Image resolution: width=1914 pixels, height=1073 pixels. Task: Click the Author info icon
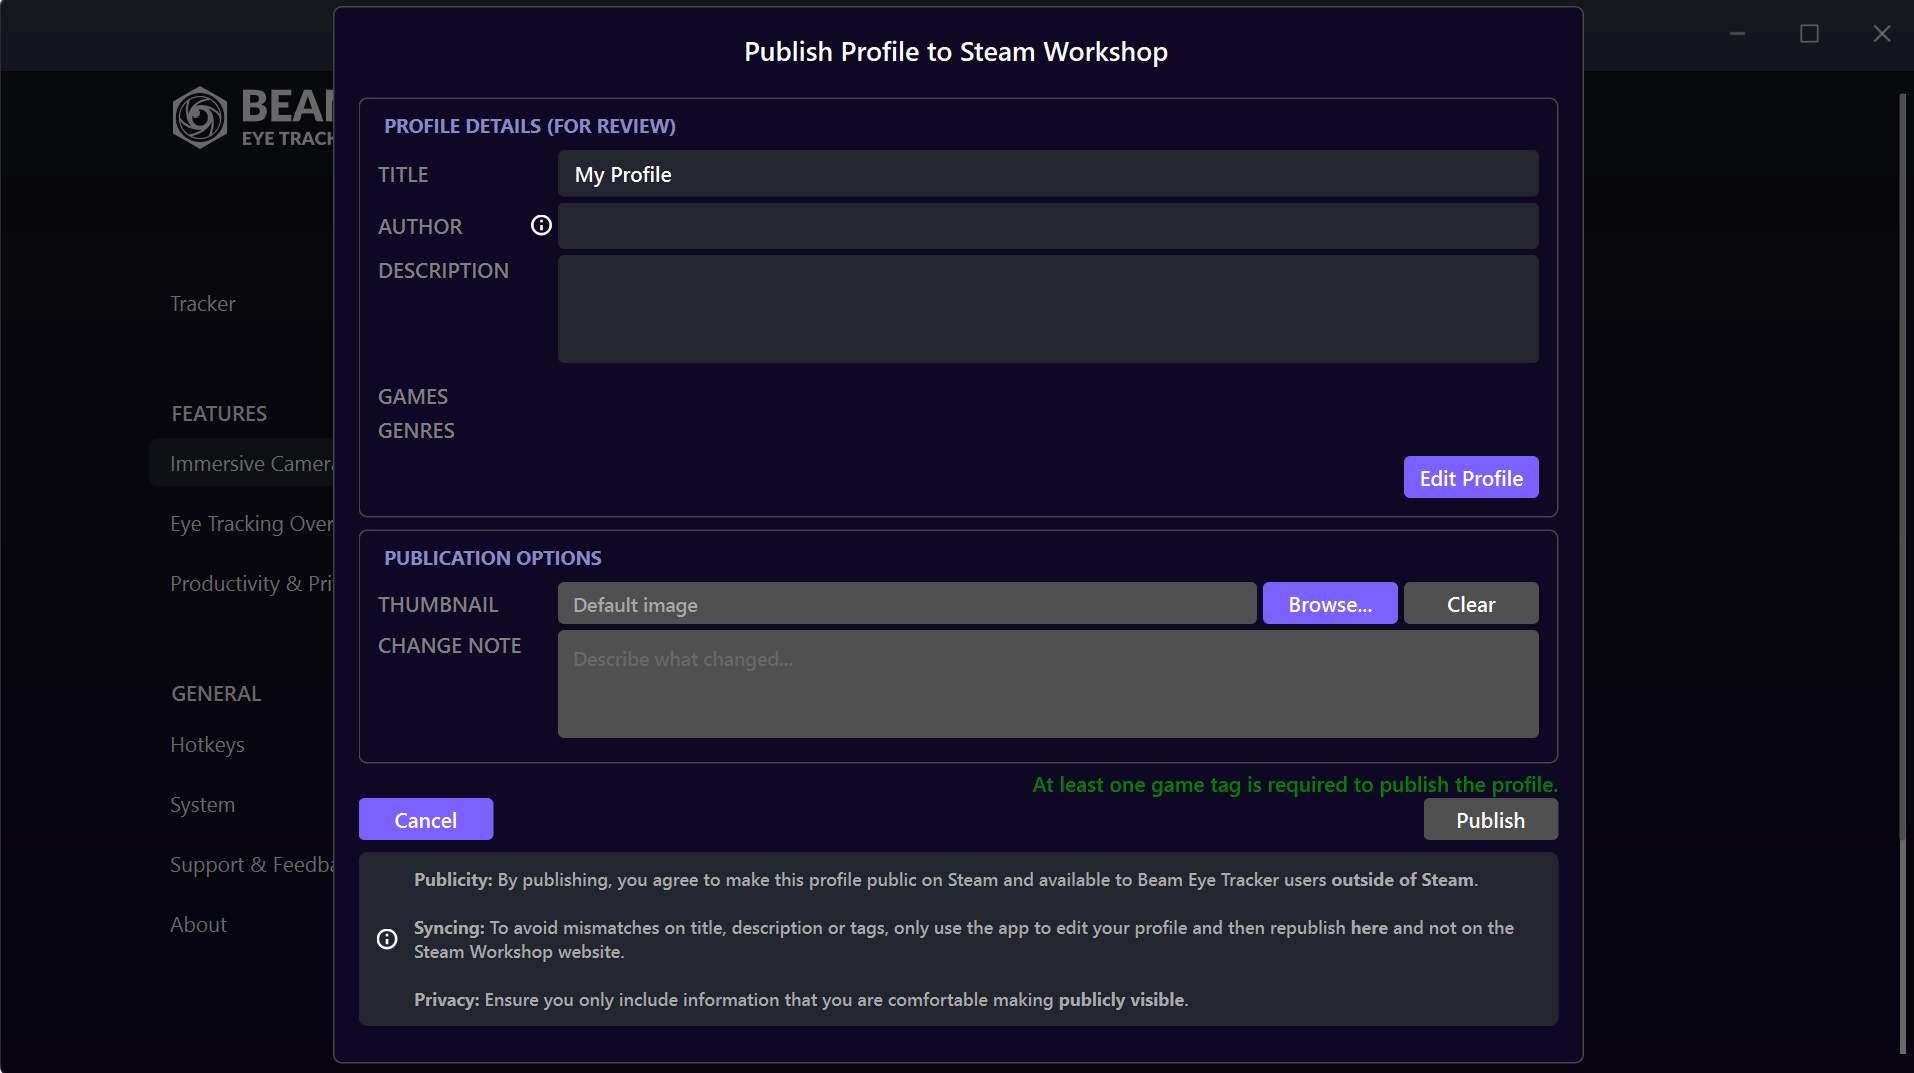tap(541, 225)
